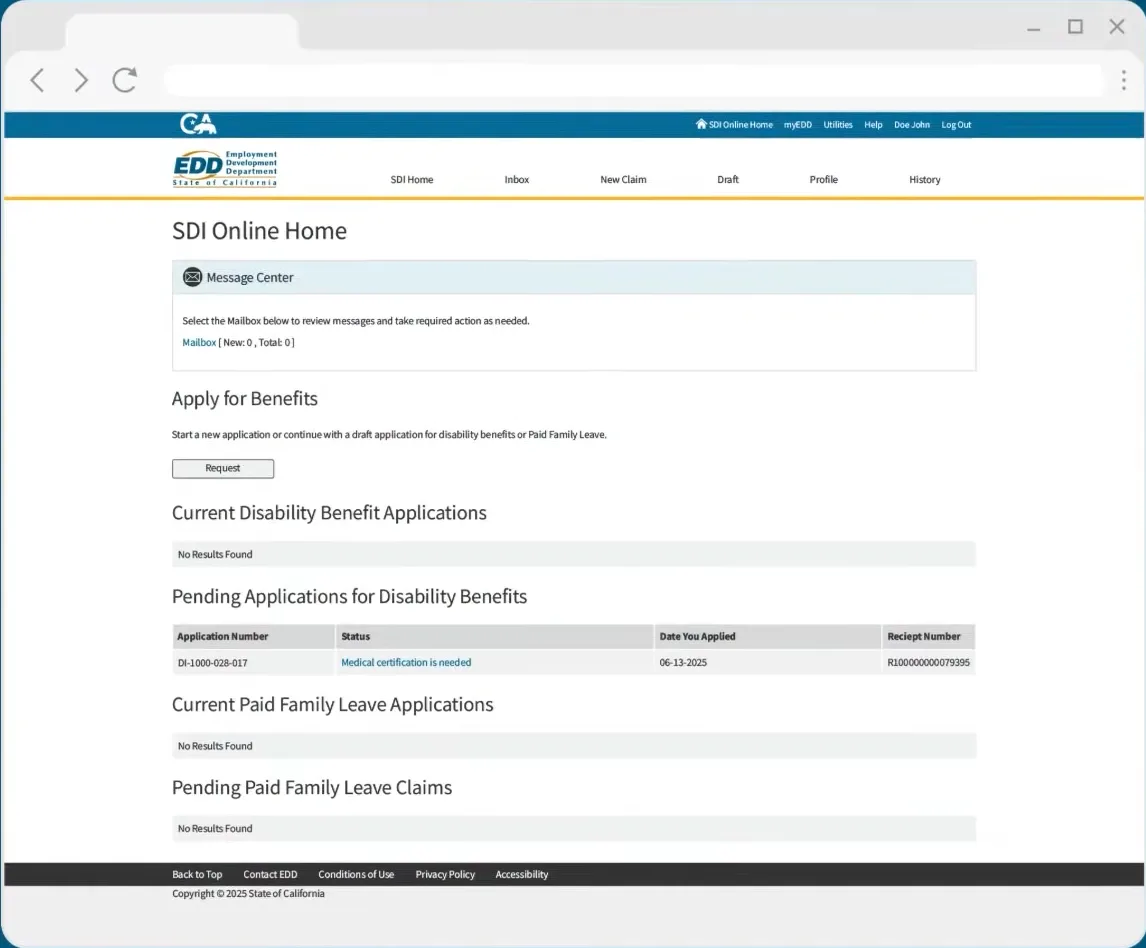Click the browser back arrow
The image size is (1146, 948).
coord(37,80)
